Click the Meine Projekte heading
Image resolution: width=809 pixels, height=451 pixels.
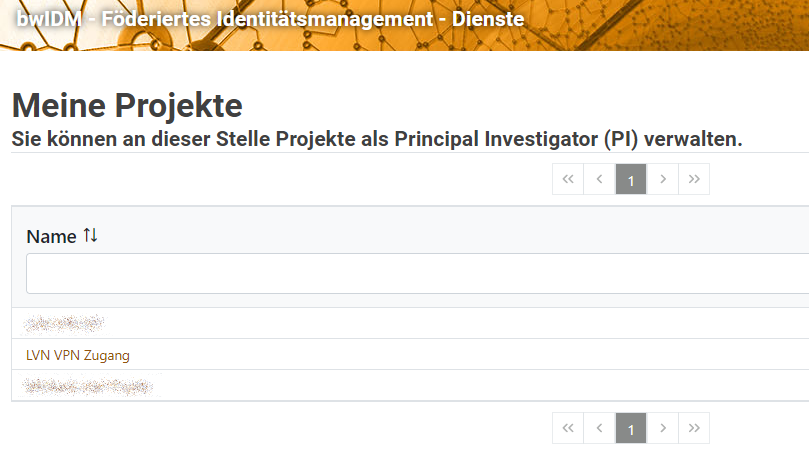click(x=127, y=105)
